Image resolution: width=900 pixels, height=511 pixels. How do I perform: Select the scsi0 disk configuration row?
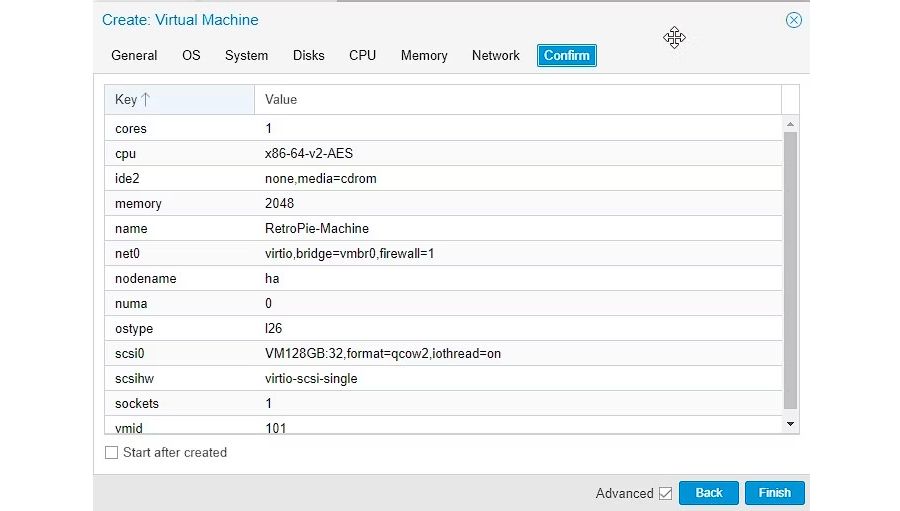tap(382, 354)
